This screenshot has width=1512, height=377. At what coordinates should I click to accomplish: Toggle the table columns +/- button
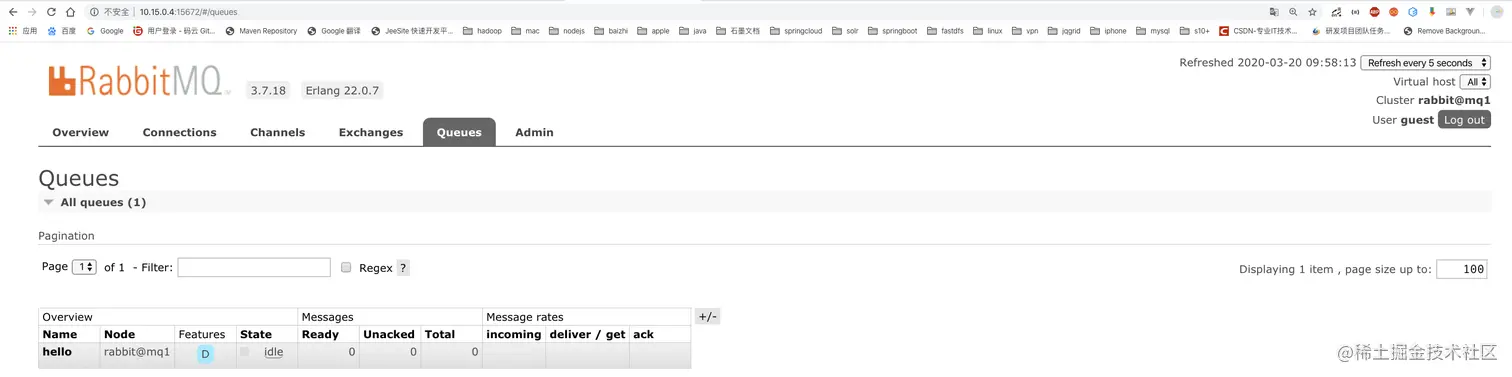coord(707,317)
